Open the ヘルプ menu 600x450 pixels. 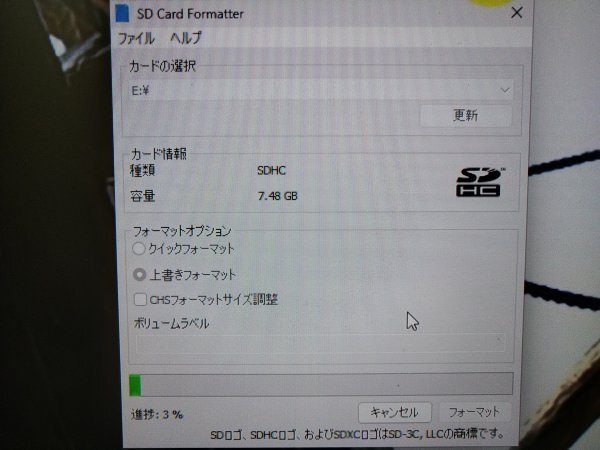coord(186,38)
